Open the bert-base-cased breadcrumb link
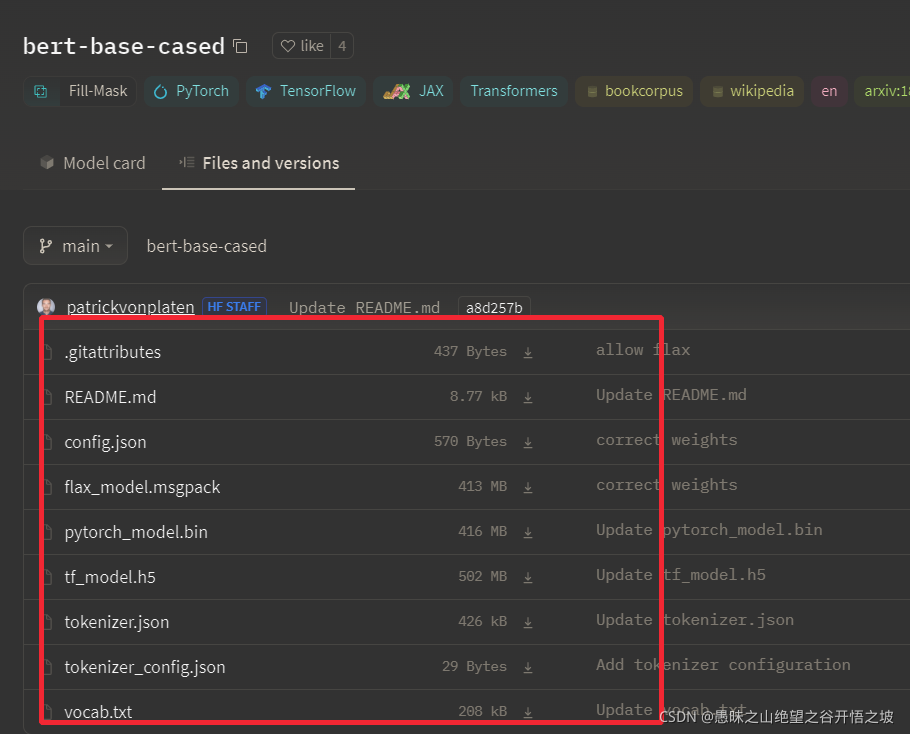 [207, 246]
